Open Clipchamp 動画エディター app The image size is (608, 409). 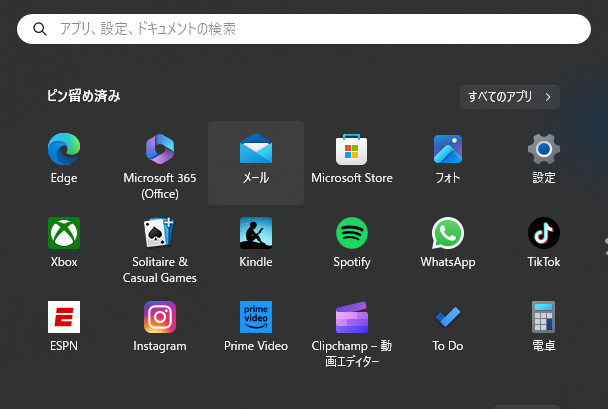352,317
